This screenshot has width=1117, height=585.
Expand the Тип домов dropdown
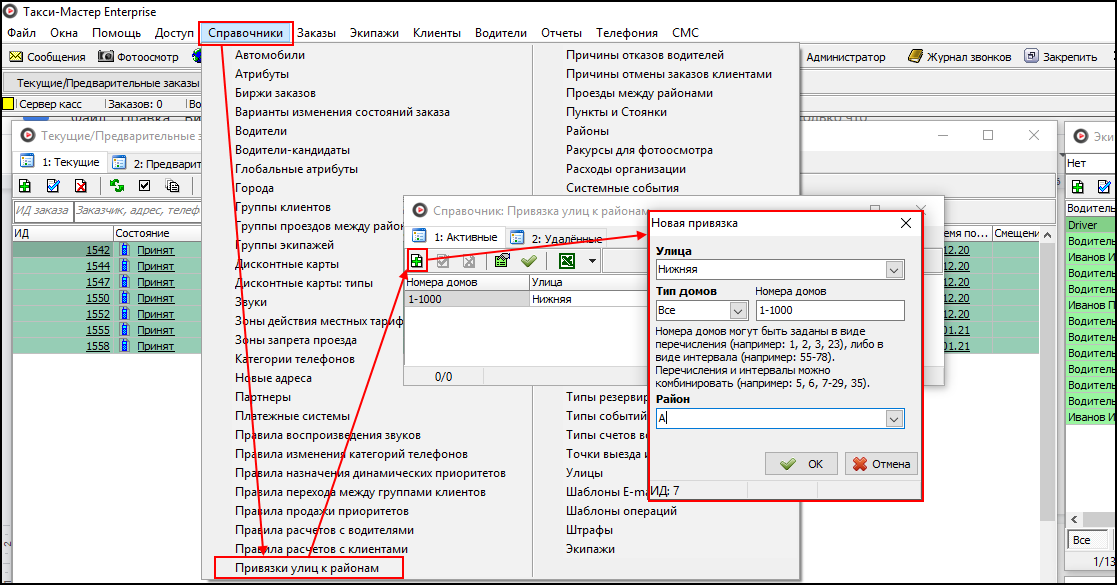[x=738, y=311]
